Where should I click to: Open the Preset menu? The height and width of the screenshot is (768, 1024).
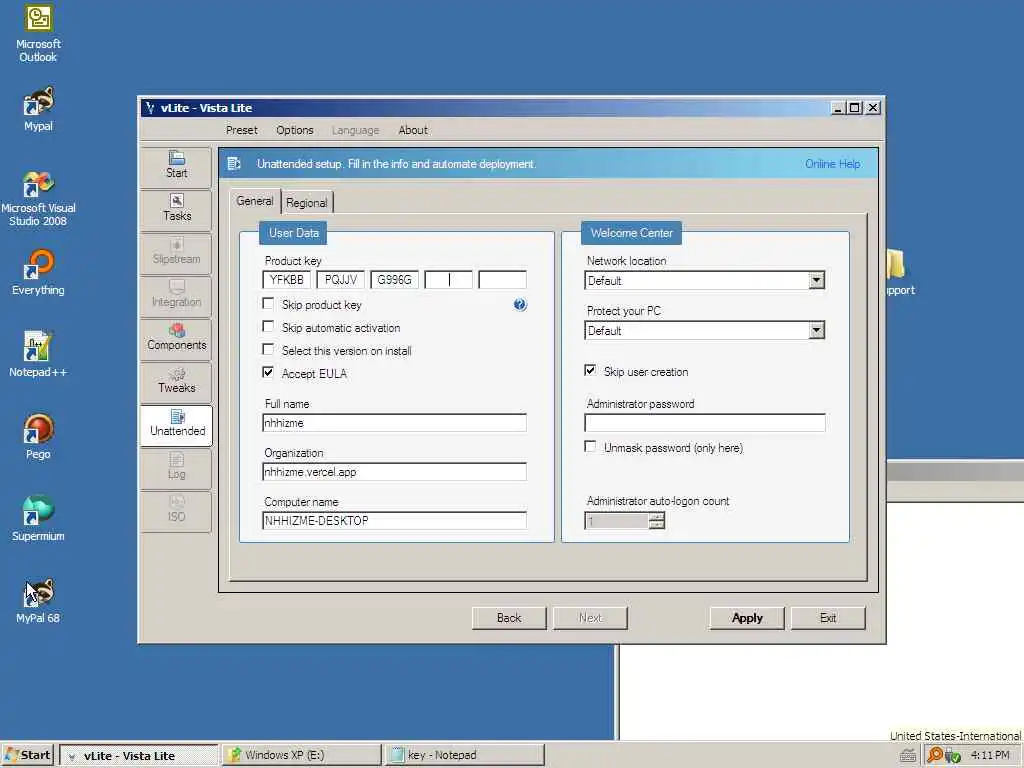point(242,130)
